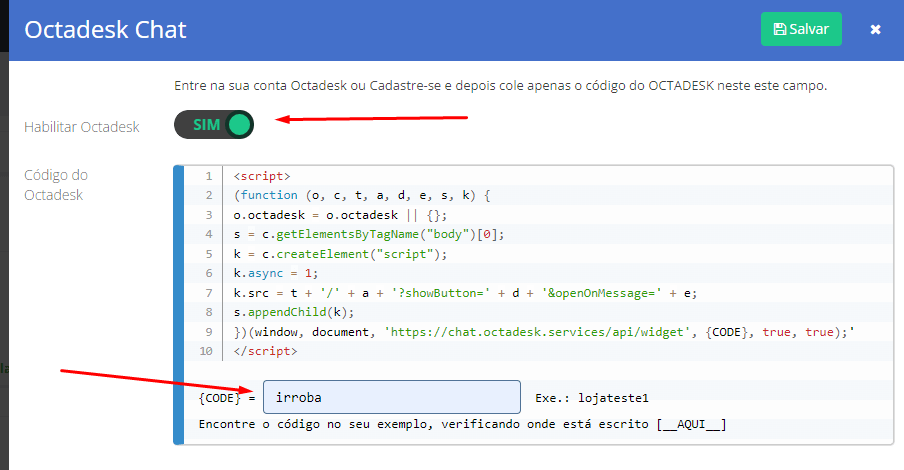Screen dimensions: 904x470
Task: Click the createElement line 5
Action: 340,254
